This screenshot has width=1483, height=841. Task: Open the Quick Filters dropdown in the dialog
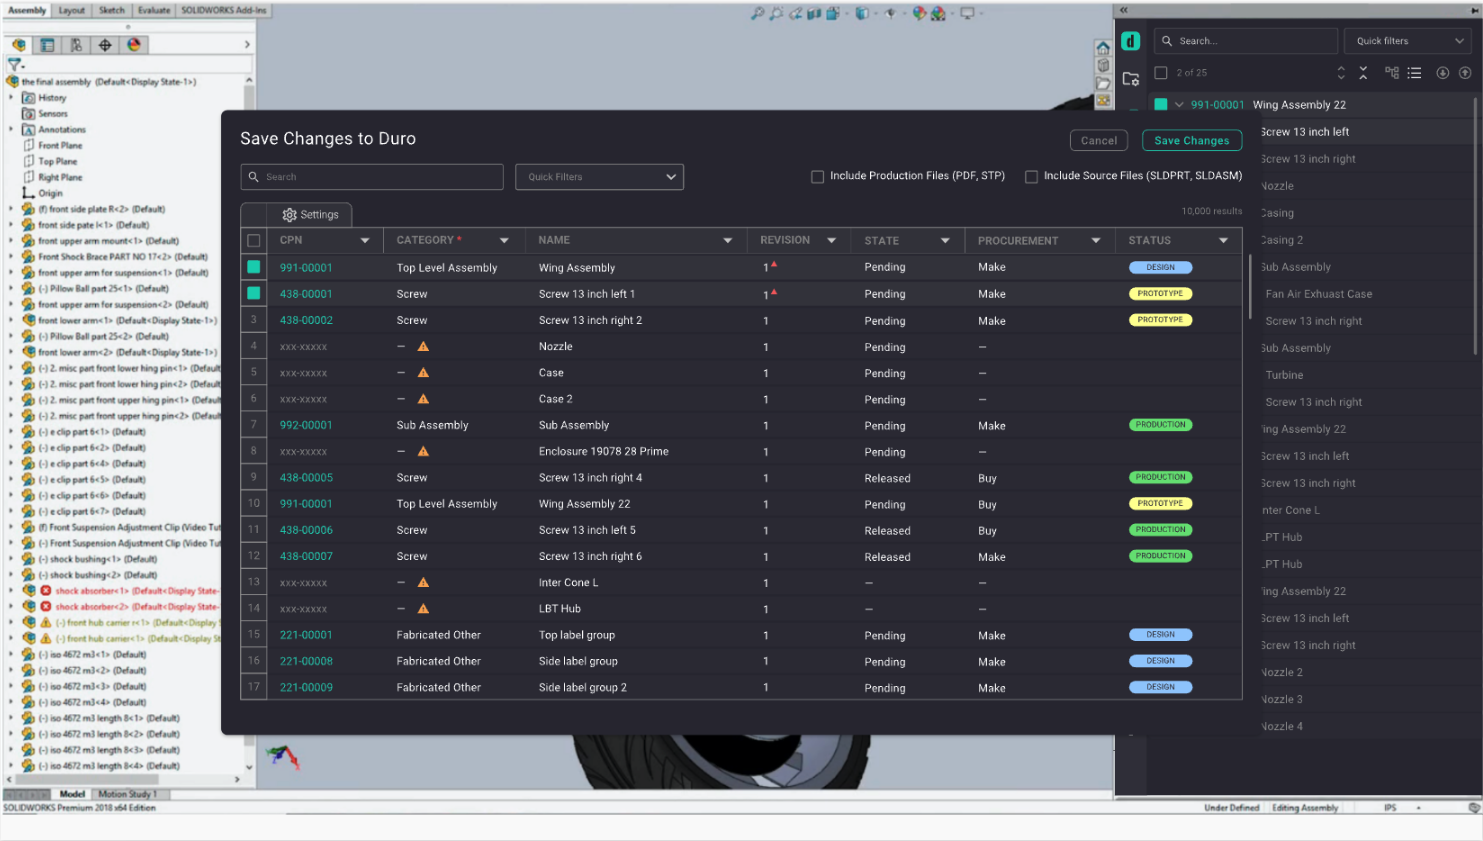tap(599, 177)
